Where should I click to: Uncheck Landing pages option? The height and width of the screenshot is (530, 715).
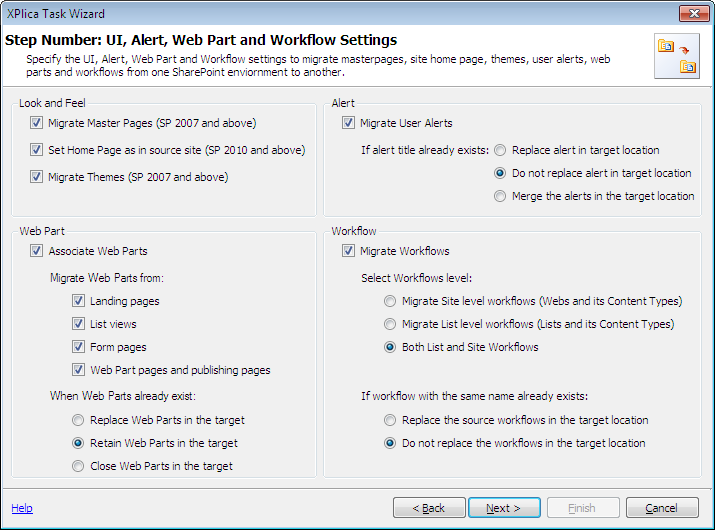point(78,301)
